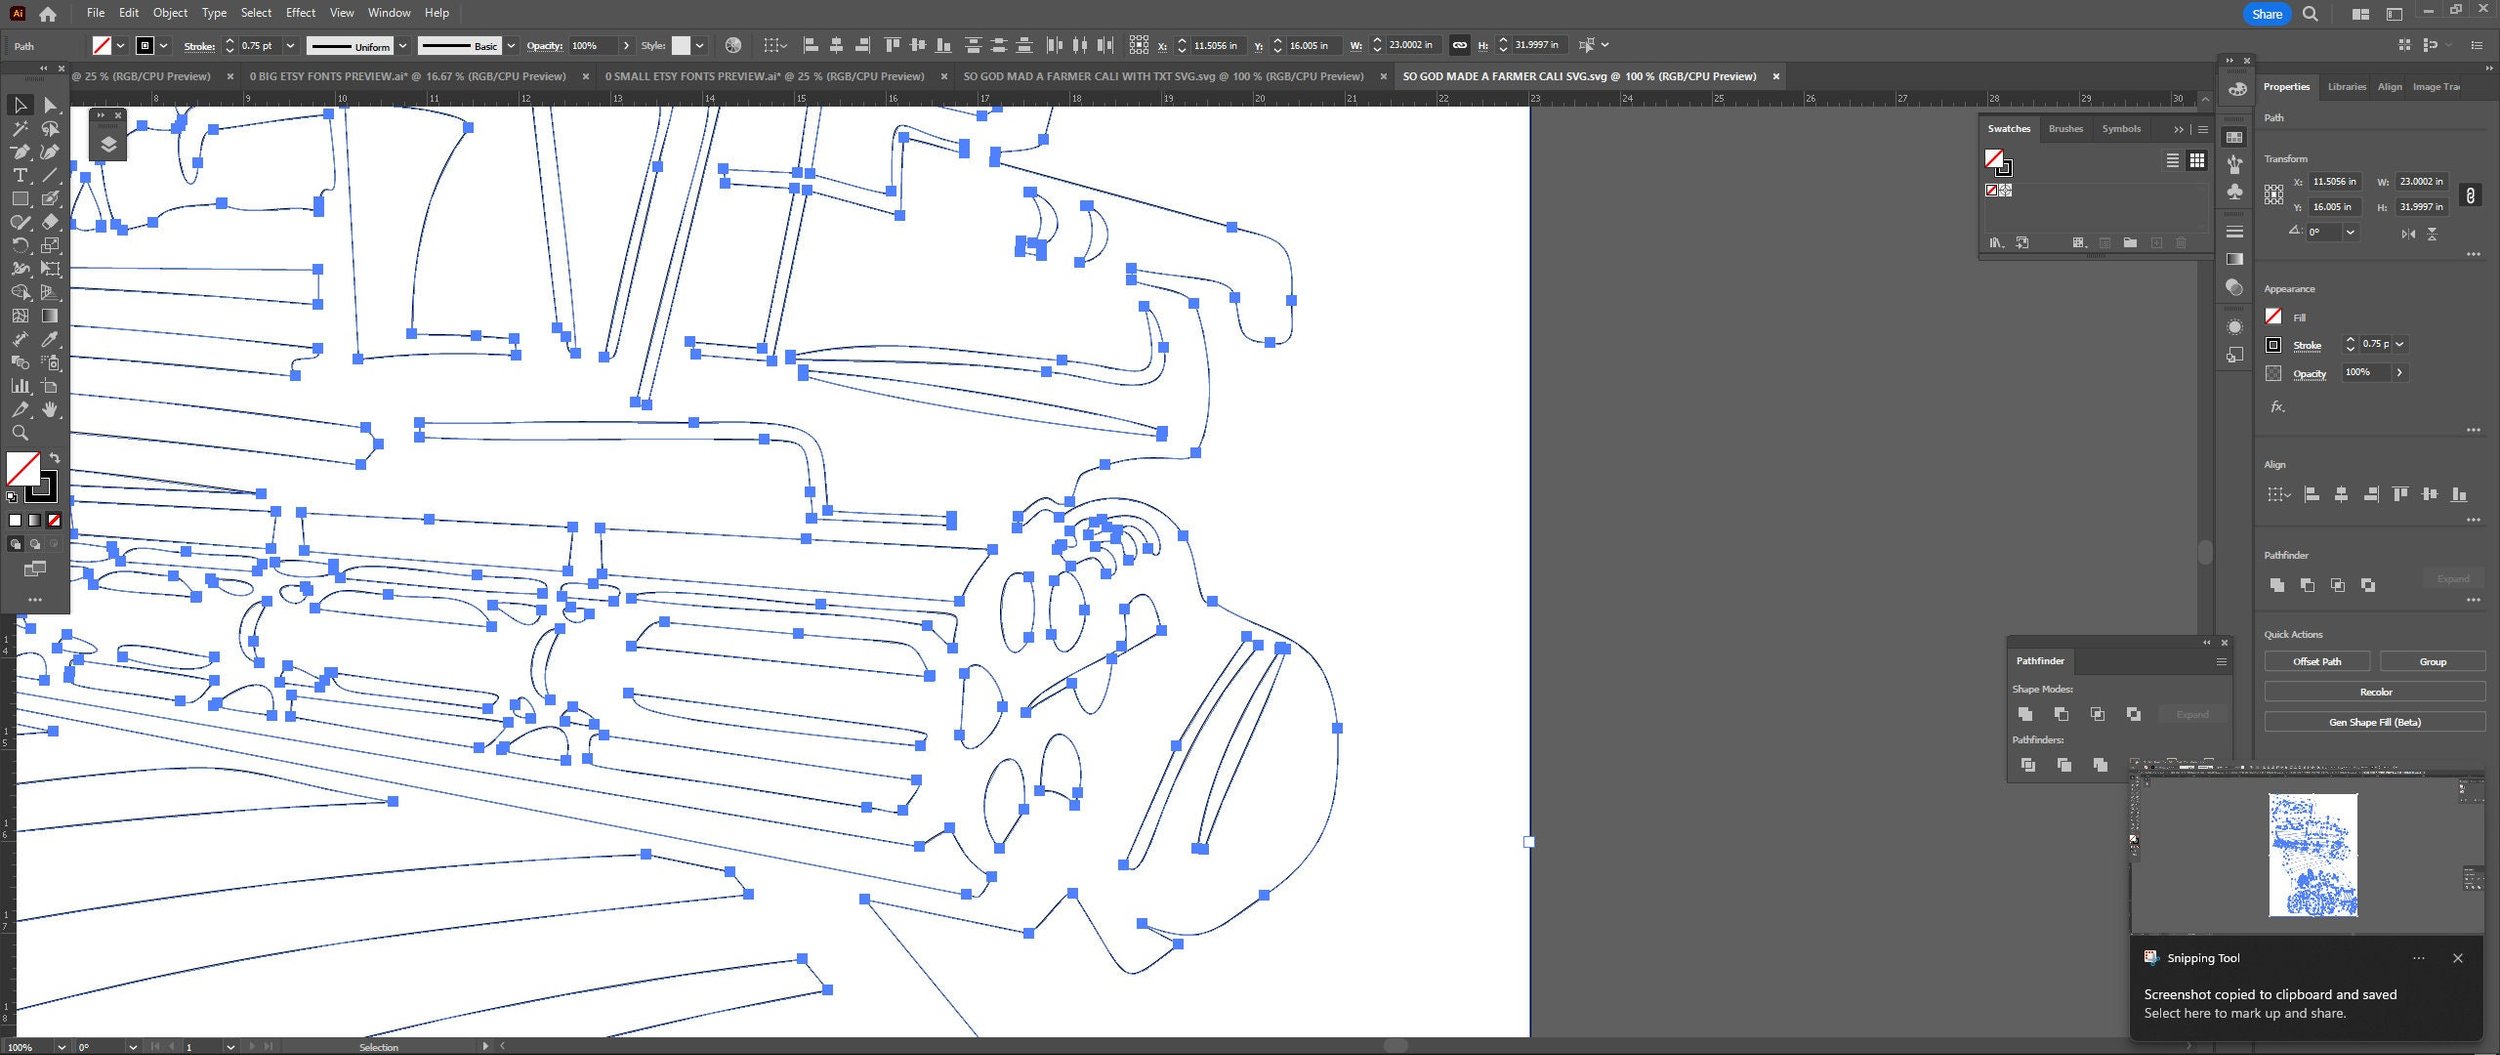Click Horizontal Align Left in Properties Align
The image size is (2500, 1055).
2311,494
